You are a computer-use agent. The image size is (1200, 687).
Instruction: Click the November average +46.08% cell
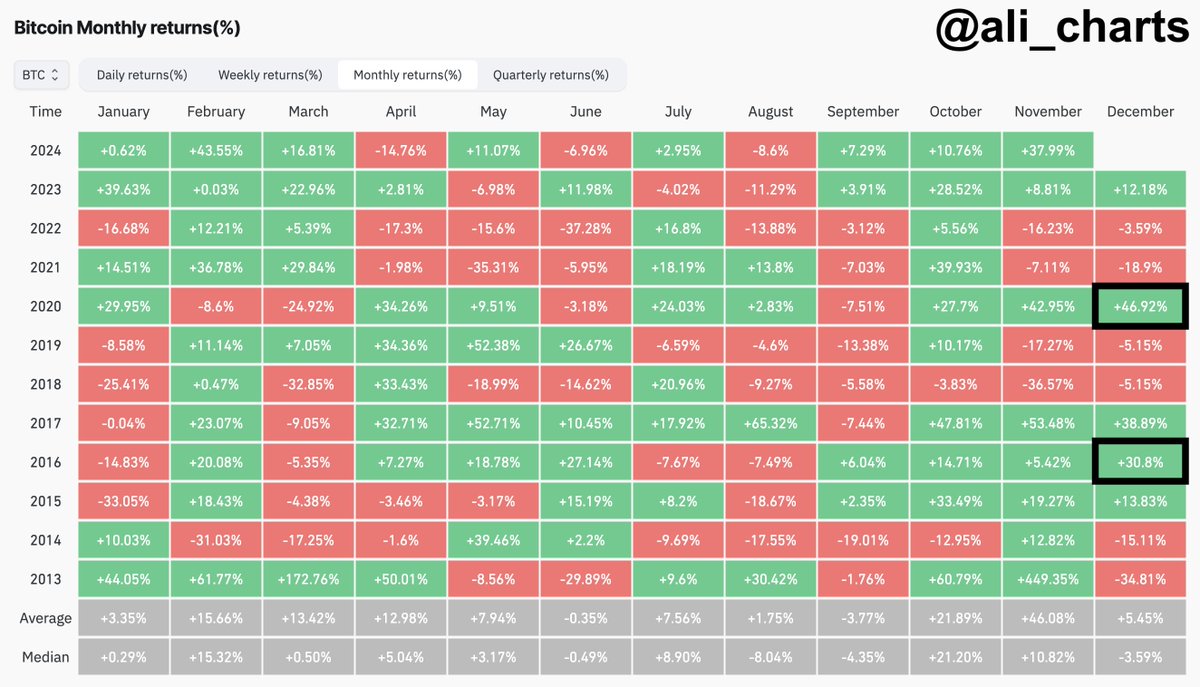pyautogui.click(x=1047, y=618)
